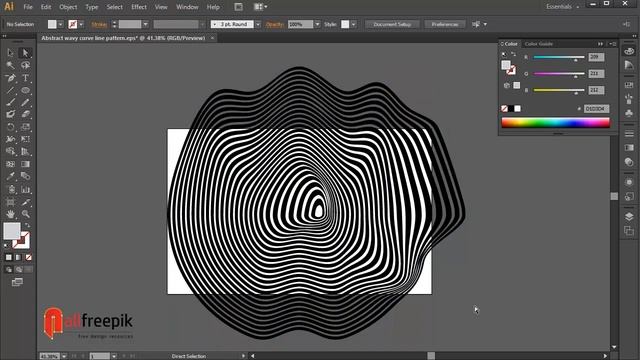Open the Stroke panel icon in dock
This screenshot has width=640, height=360.
tap(629, 133)
